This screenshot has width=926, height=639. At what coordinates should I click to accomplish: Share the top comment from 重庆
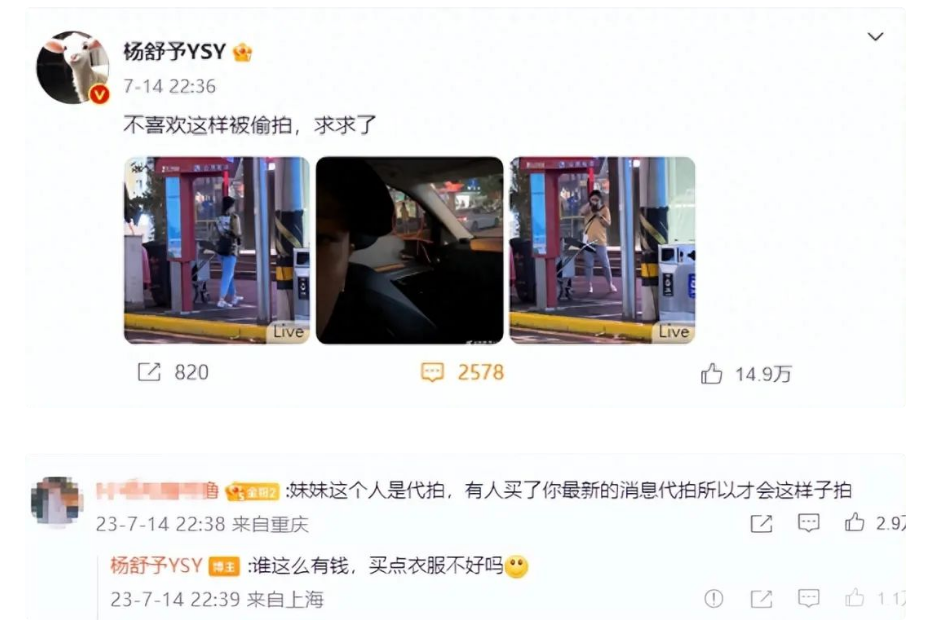pyautogui.click(x=761, y=523)
